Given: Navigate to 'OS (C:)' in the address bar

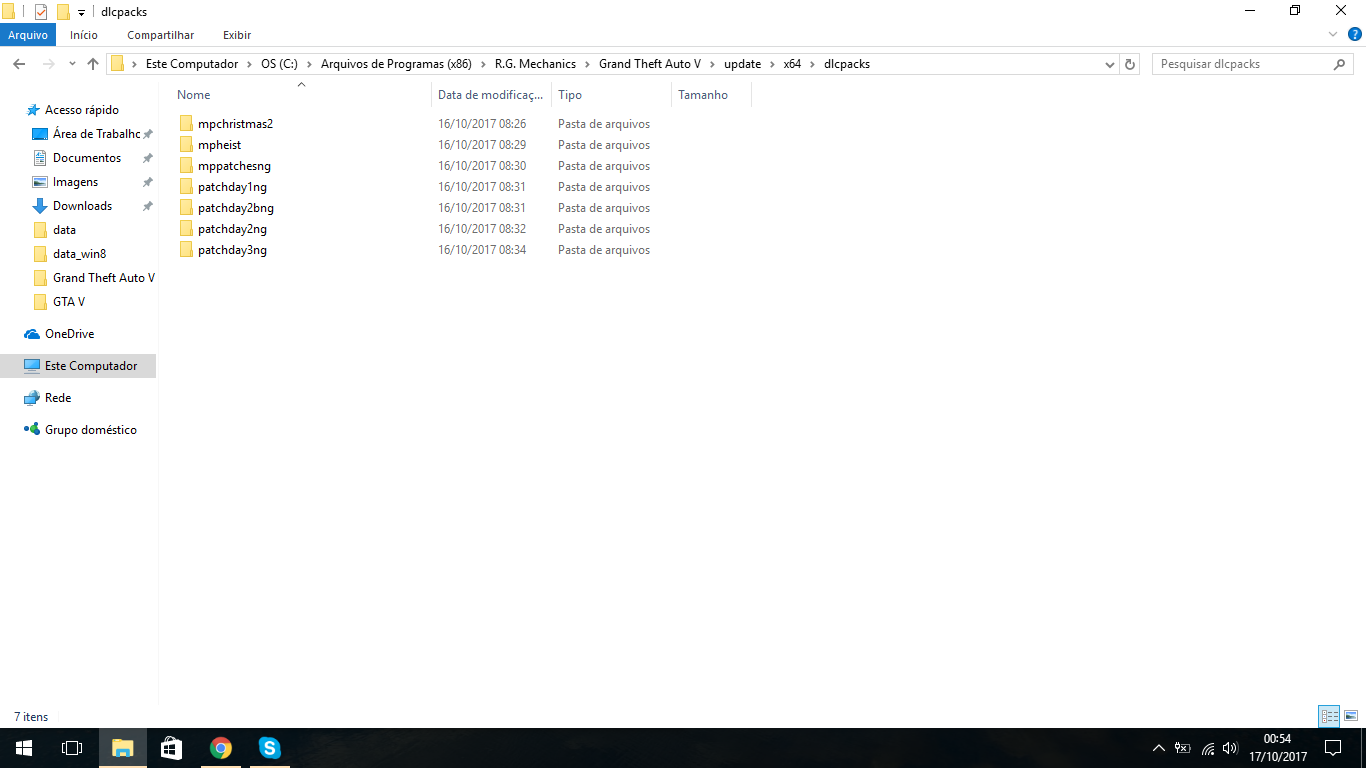Looking at the screenshot, I should tap(280, 64).
